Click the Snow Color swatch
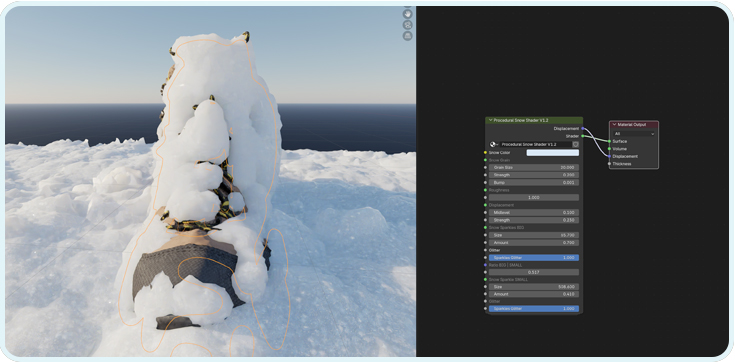Image resolution: width=735 pixels, height=362 pixels. tap(552, 152)
